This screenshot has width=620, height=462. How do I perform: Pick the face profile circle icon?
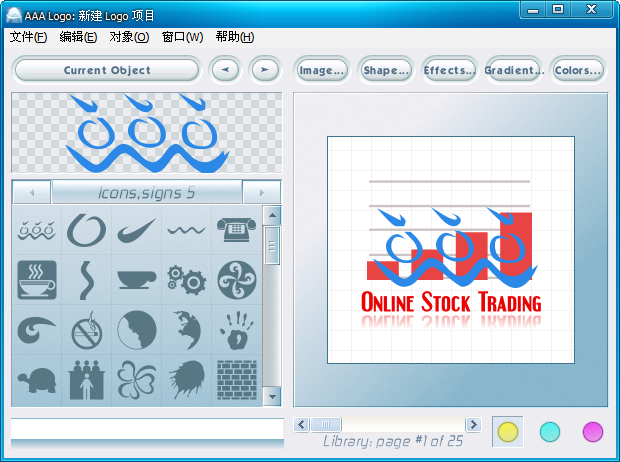[137, 330]
